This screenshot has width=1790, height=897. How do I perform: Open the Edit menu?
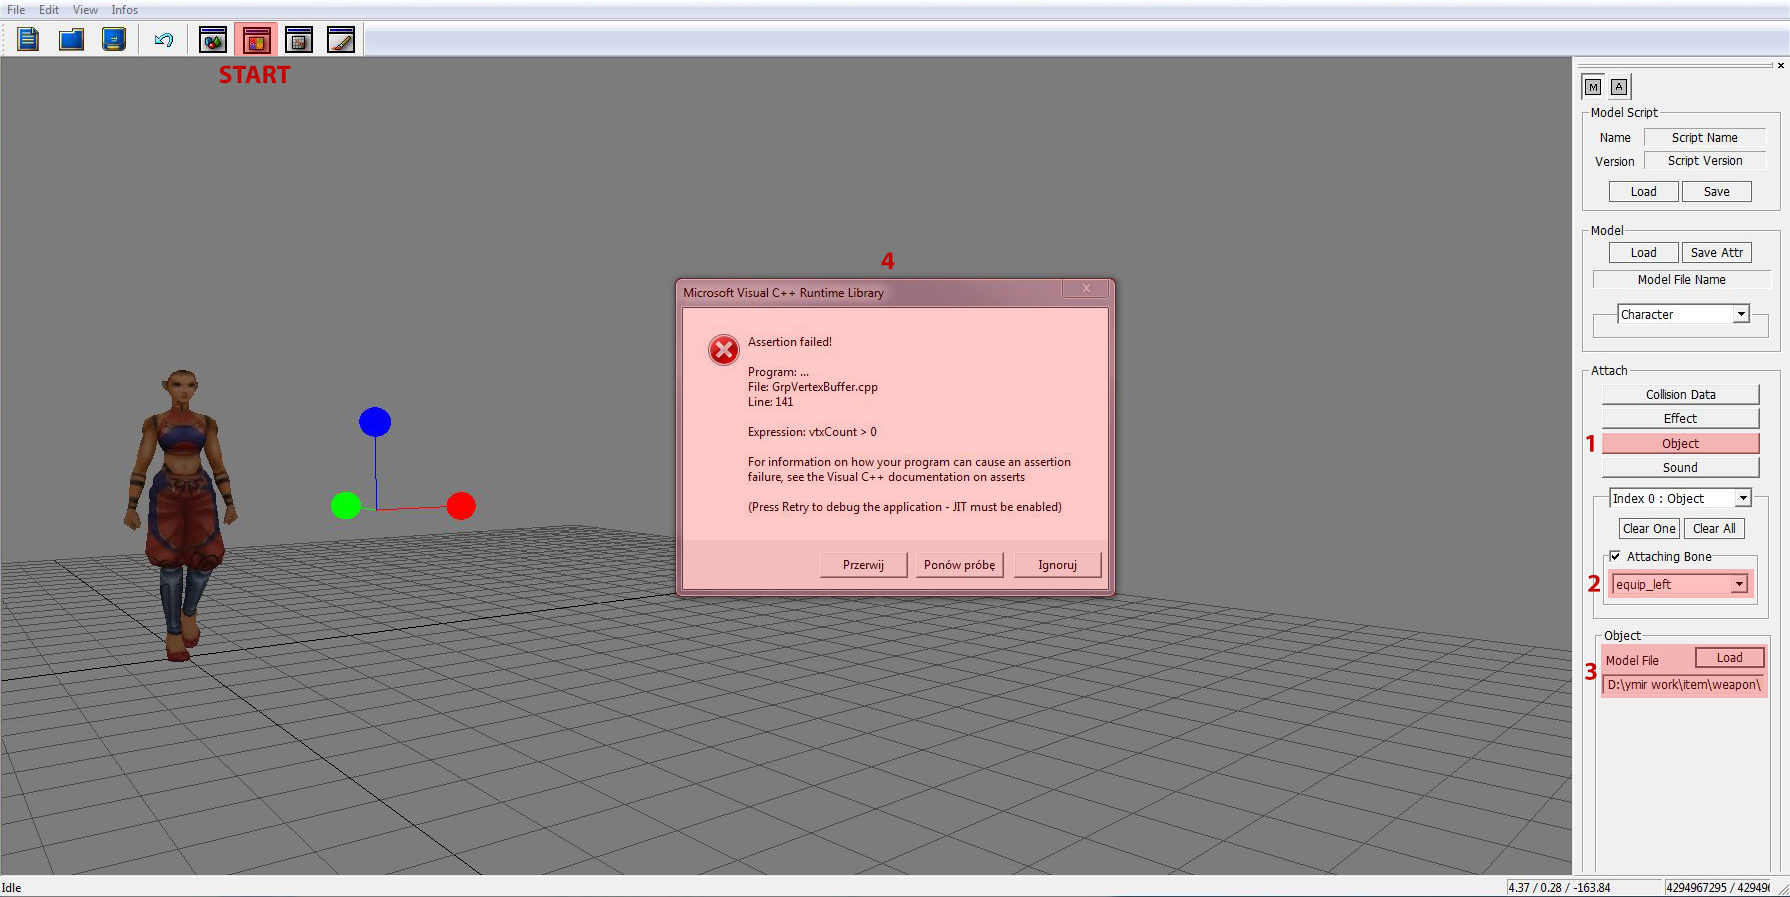(49, 10)
